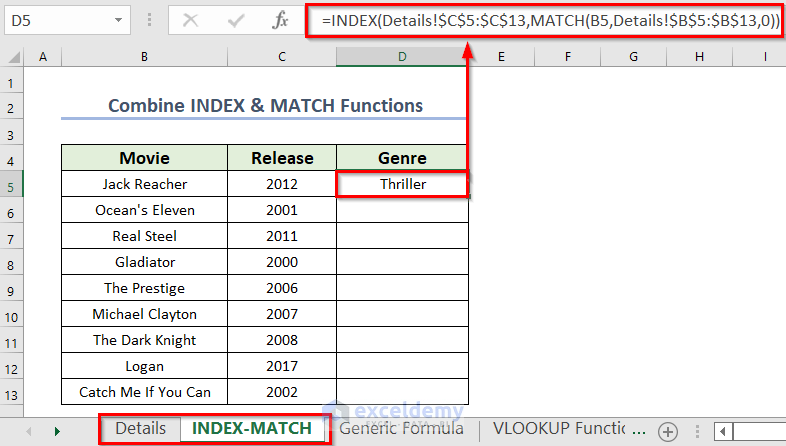
Task: Click the Name Box showing D5
Action: pyautogui.click(x=55, y=19)
